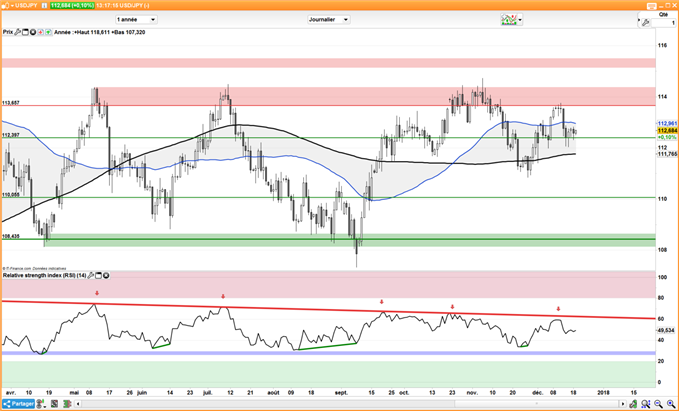The height and width of the screenshot is (411, 679).
Task: Open the RSI indicator settings wrench
Action: point(91,275)
